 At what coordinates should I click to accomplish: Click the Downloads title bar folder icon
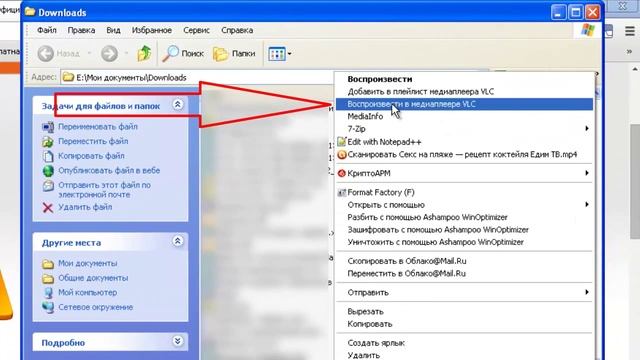(x=30, y=12)
